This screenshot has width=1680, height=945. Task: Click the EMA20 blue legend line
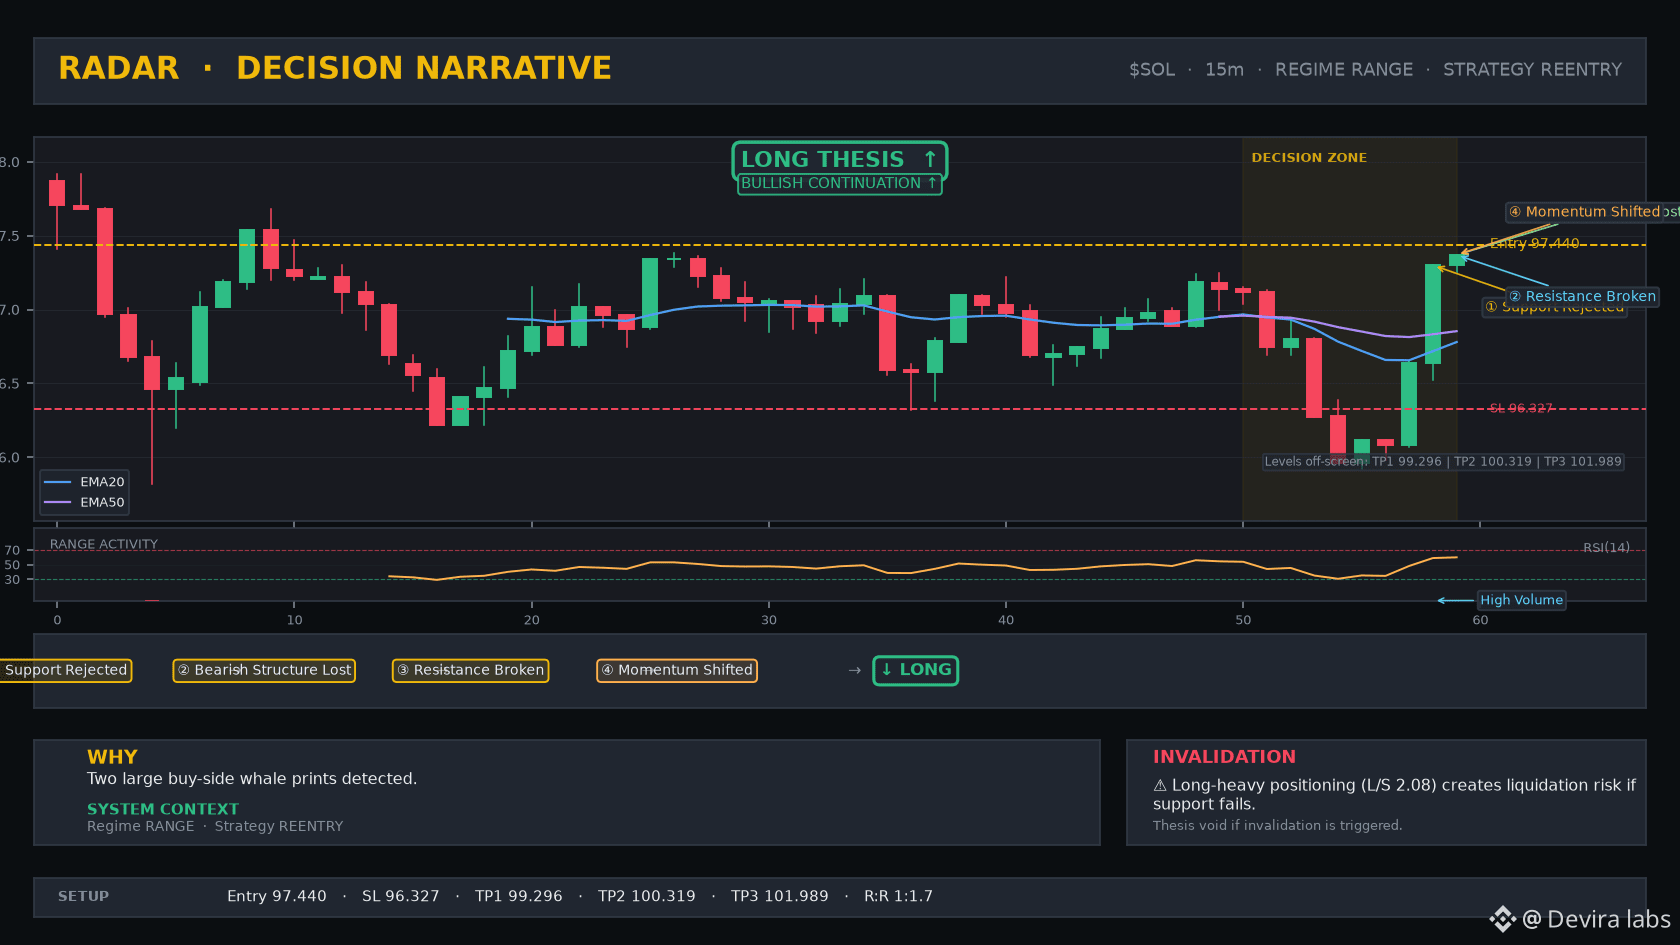(x=58, y=482)
